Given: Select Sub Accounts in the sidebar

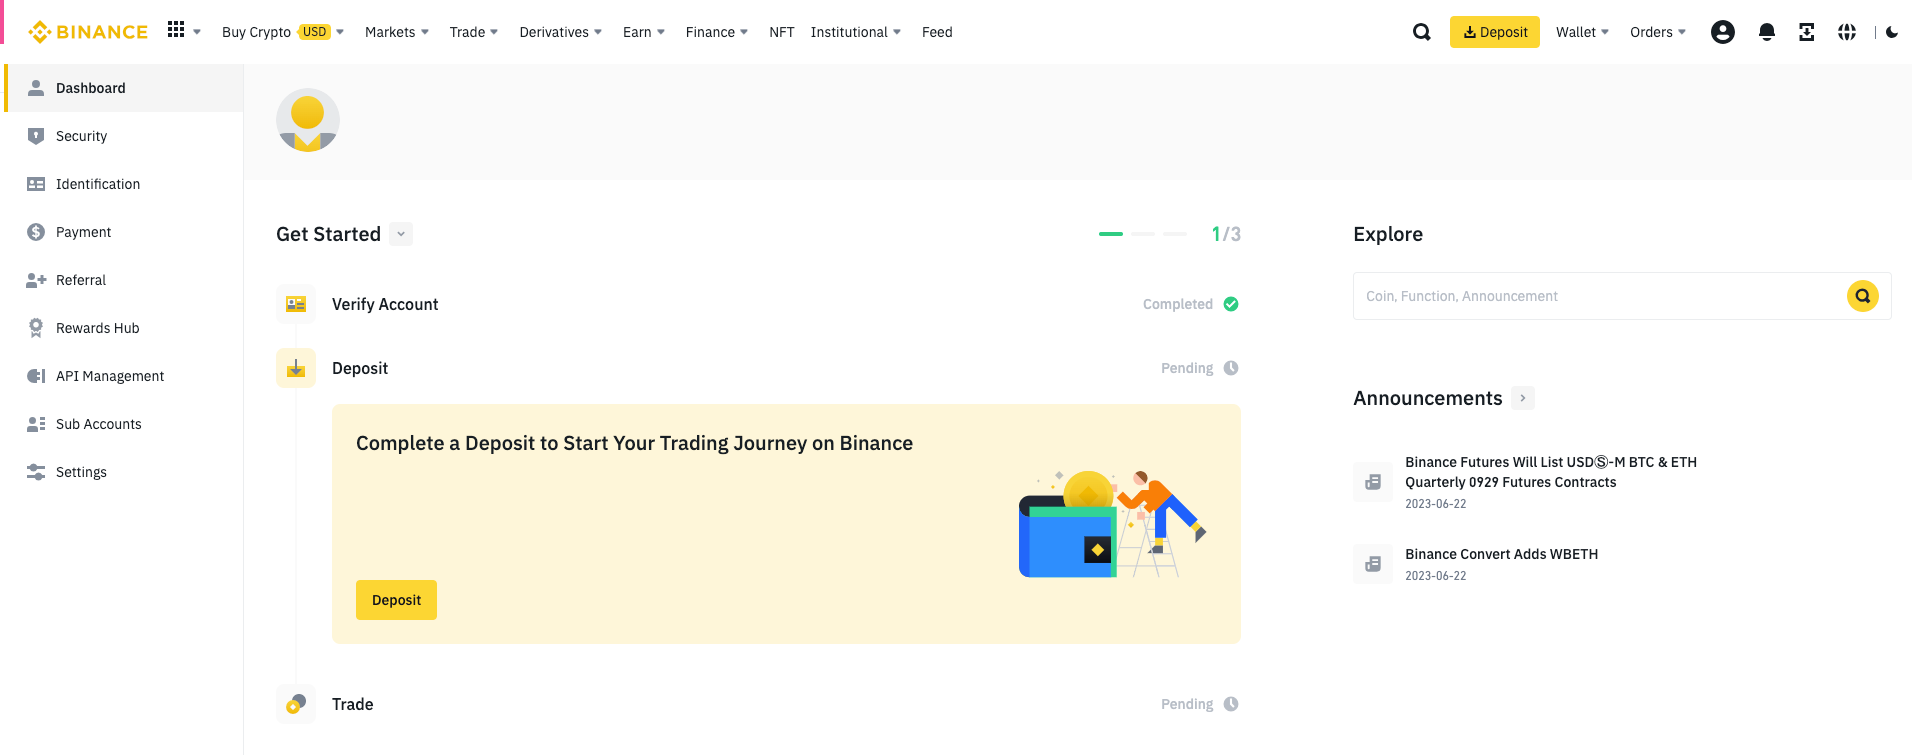Looking at the screenshot, I should coord(122,424).
